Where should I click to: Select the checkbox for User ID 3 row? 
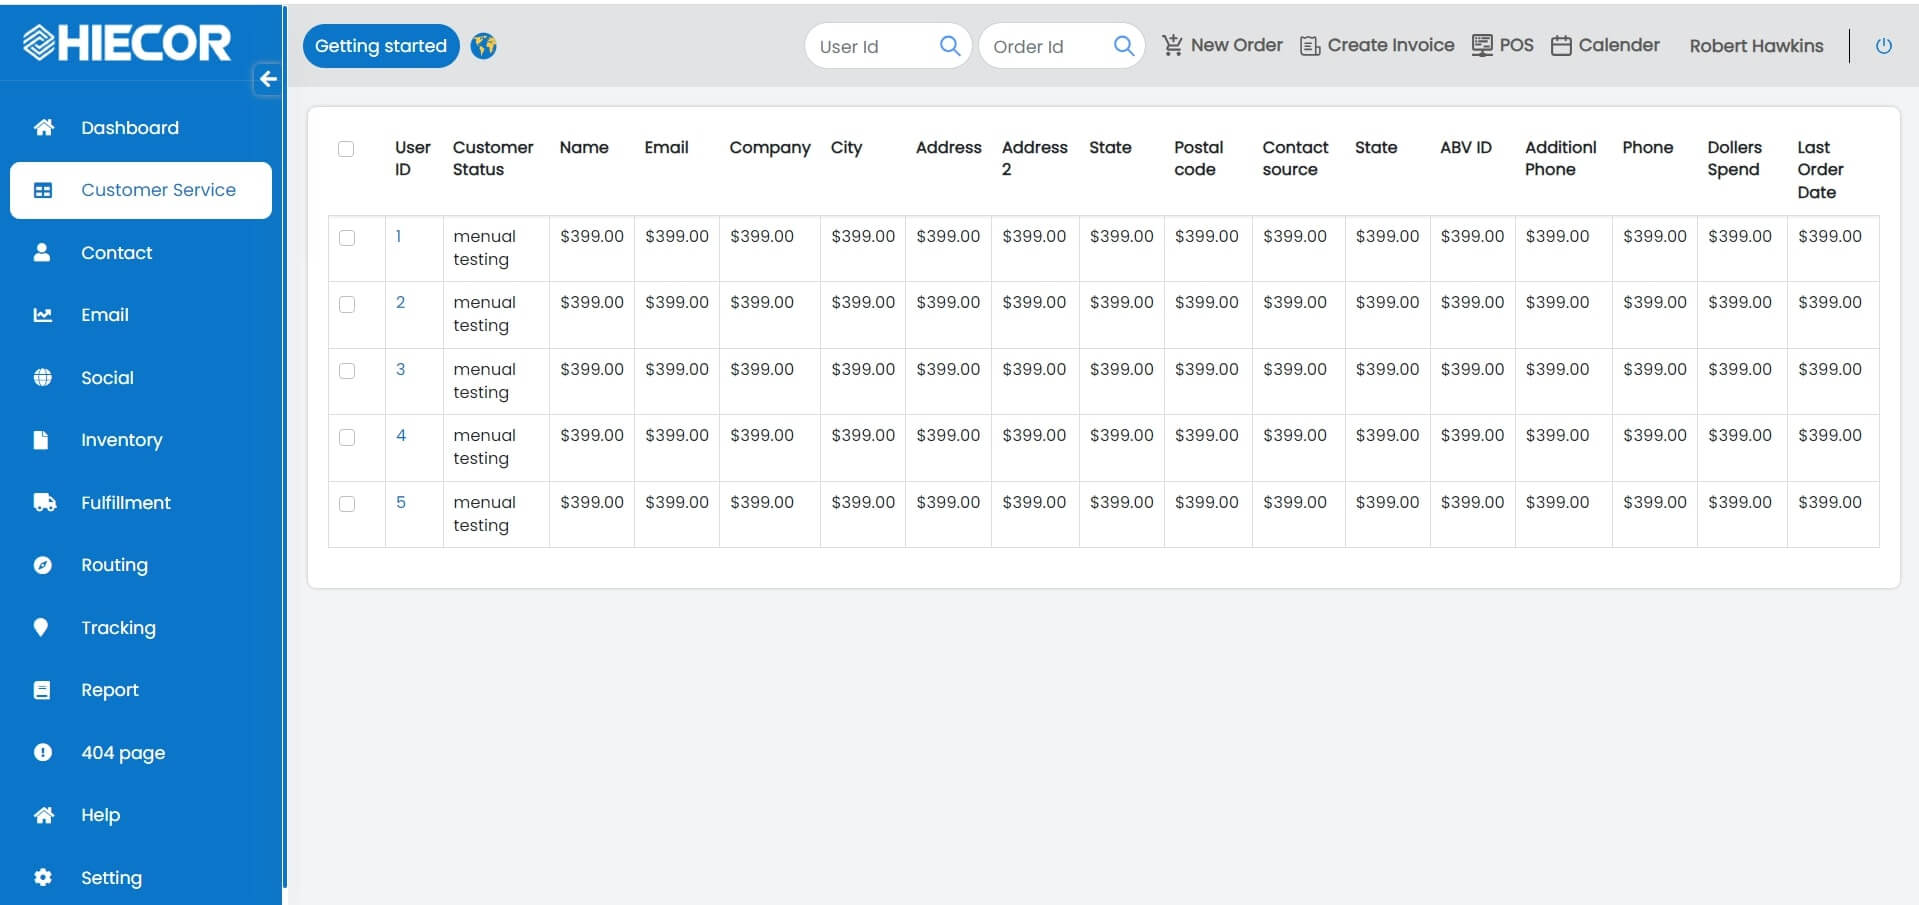(x=347, y=371)
